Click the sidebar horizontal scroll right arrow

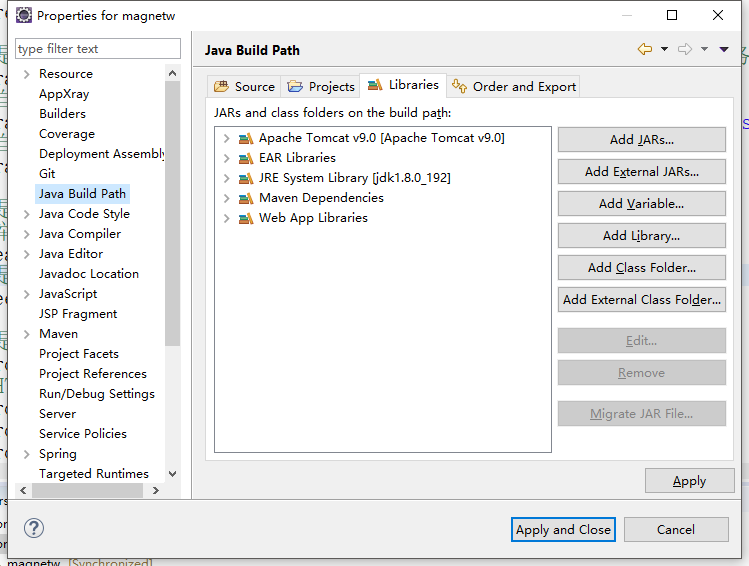[155, 491]
